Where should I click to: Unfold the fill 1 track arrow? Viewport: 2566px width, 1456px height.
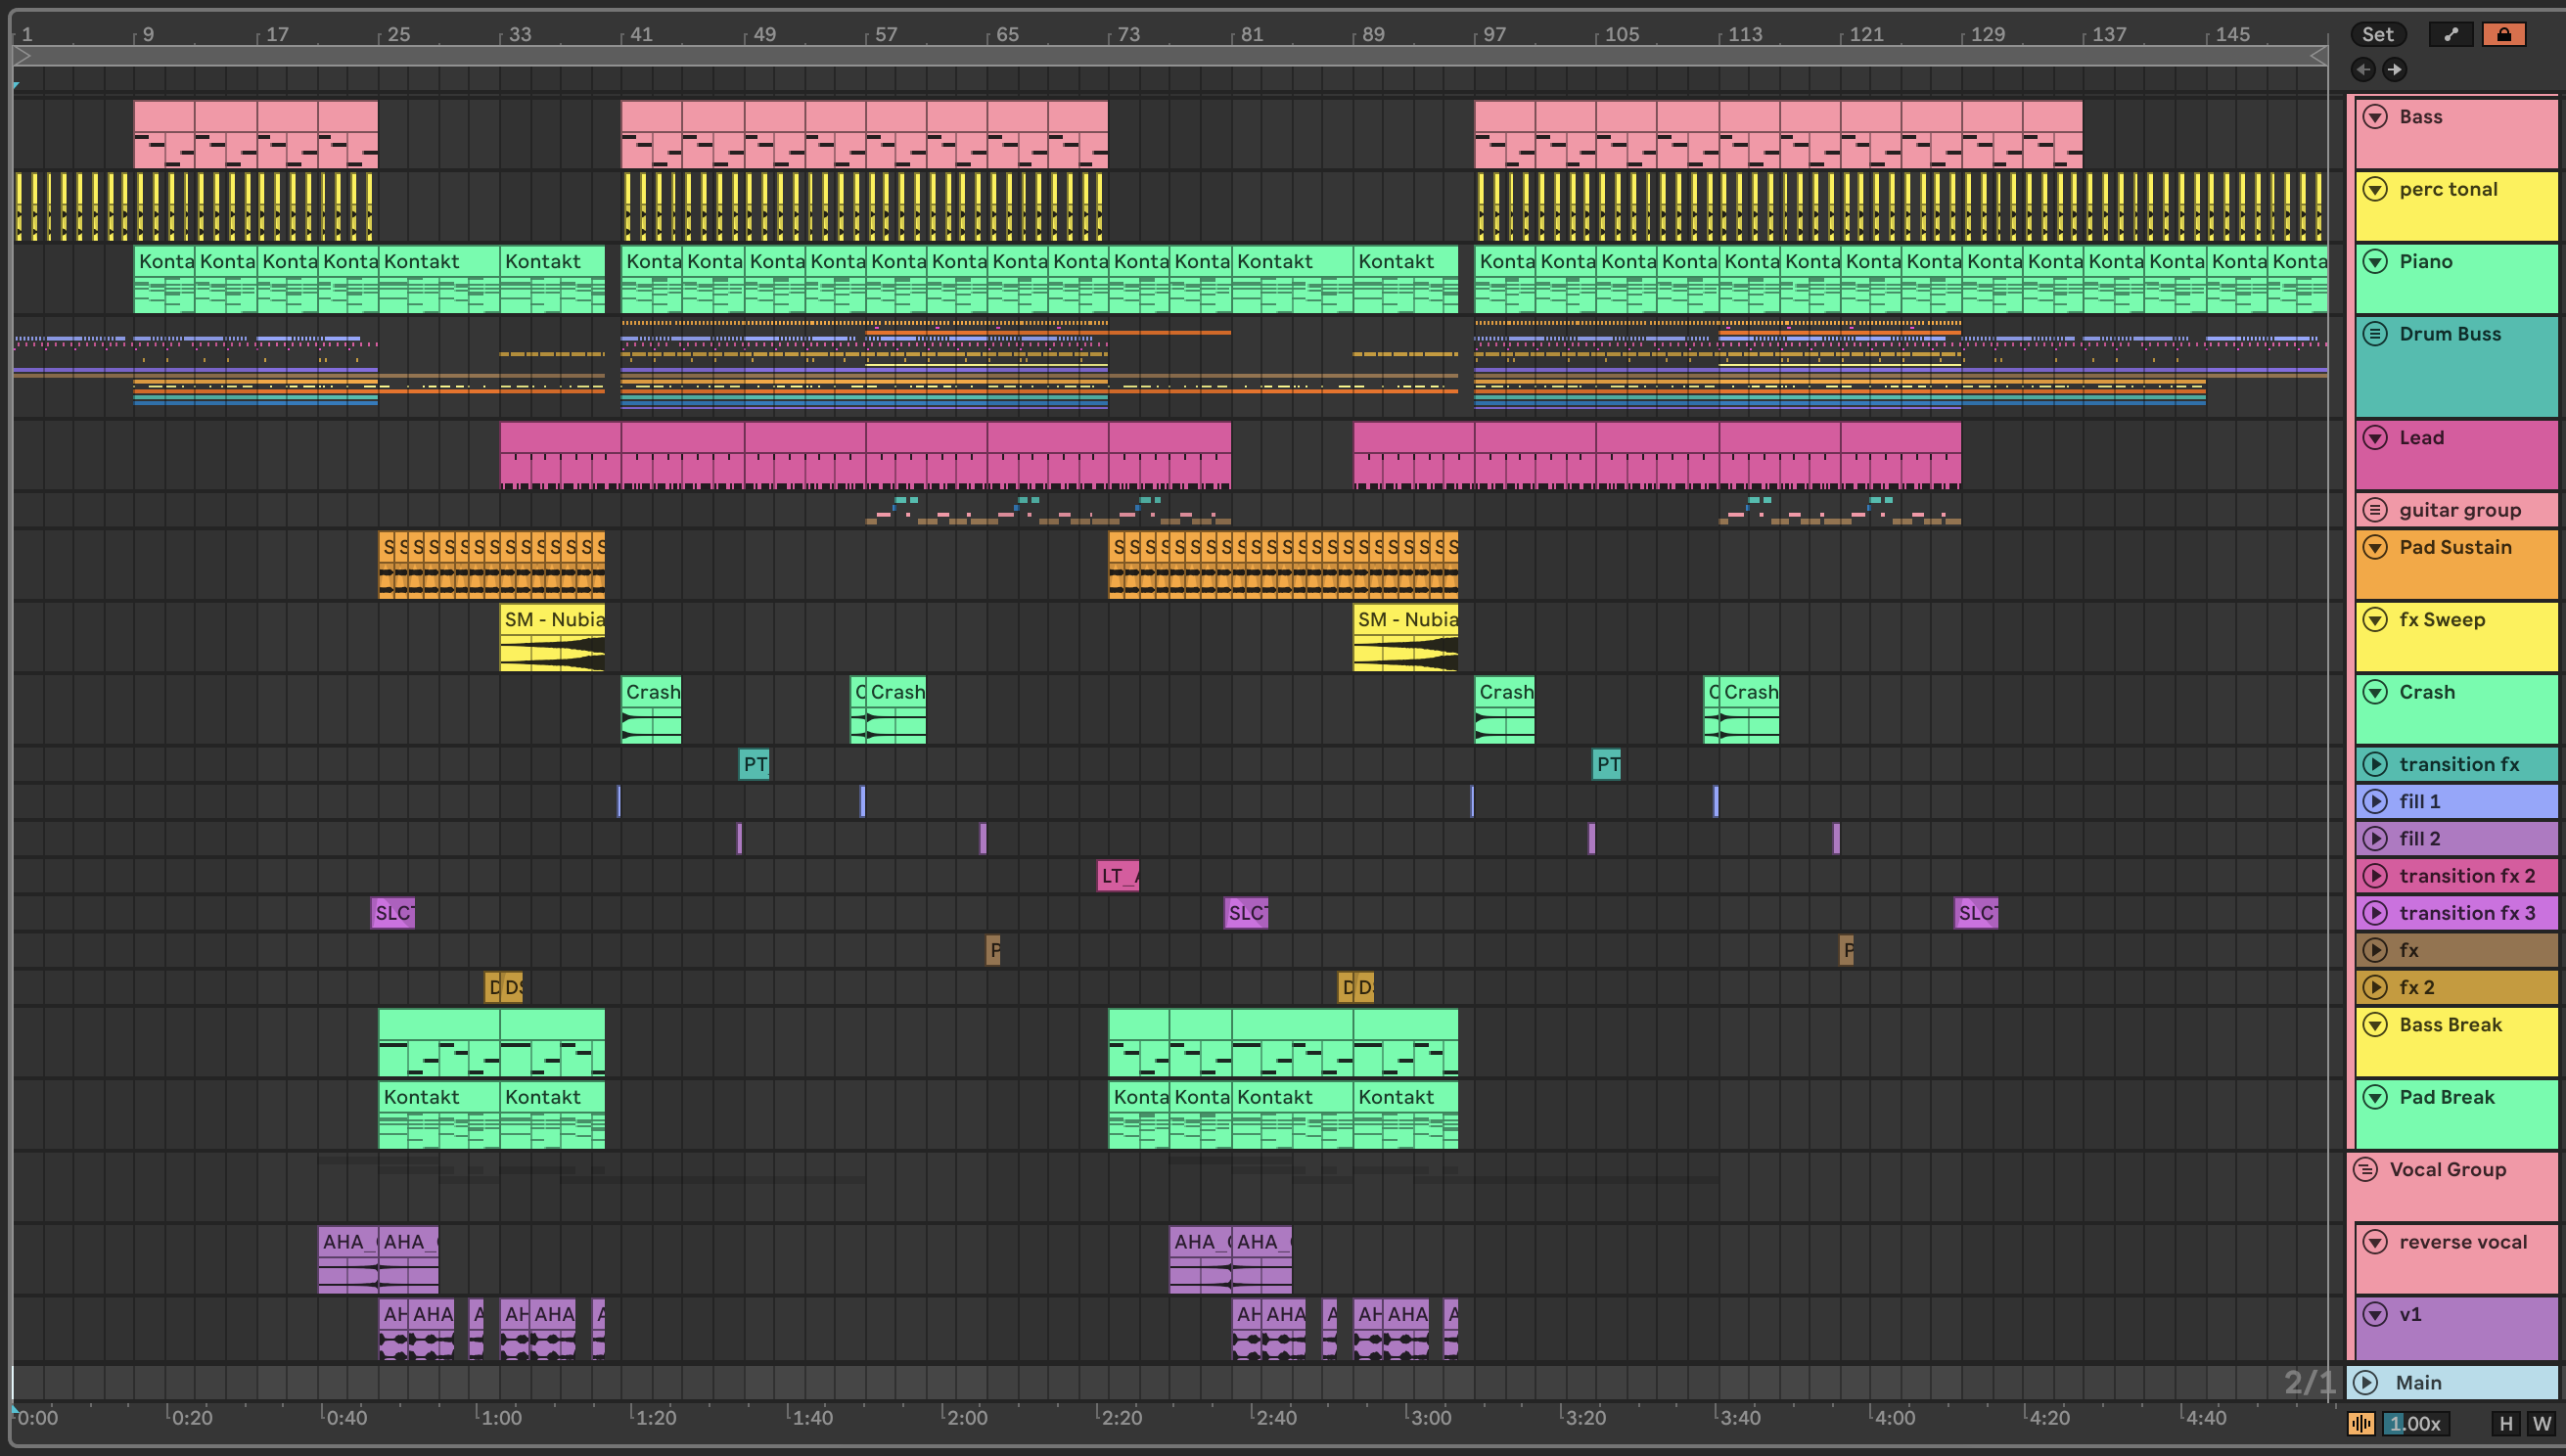pos(2375,802)
